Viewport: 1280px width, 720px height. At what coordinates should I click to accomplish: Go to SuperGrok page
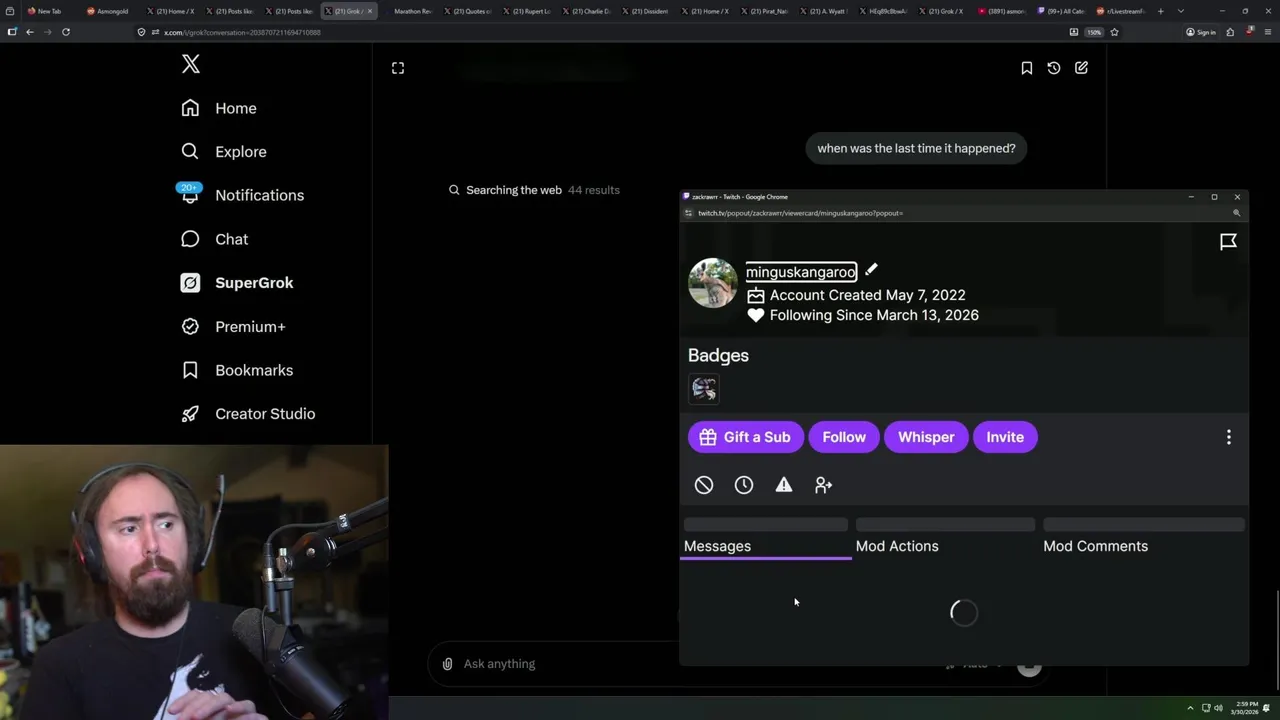tap(237, 283)
